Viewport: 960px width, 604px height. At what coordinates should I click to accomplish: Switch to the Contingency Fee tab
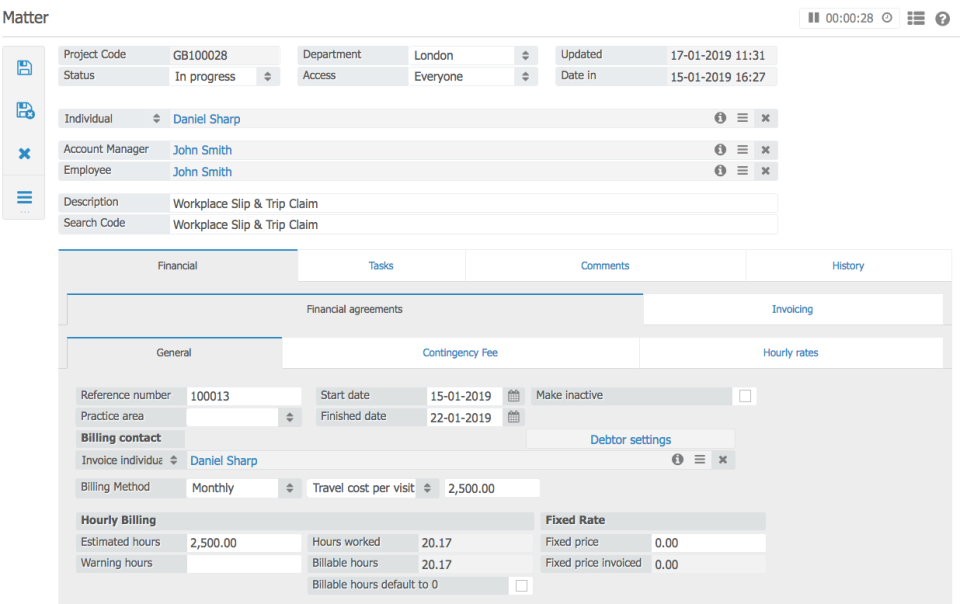coord(459,352)
